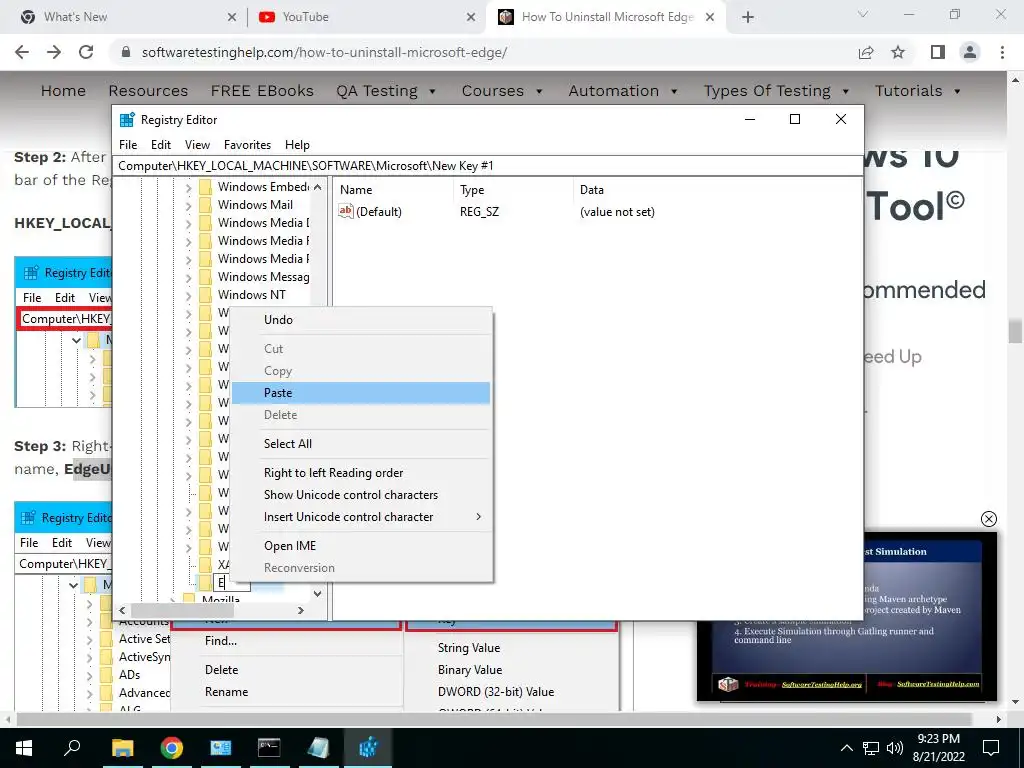Click the test simulation video thumbnail

847,616
